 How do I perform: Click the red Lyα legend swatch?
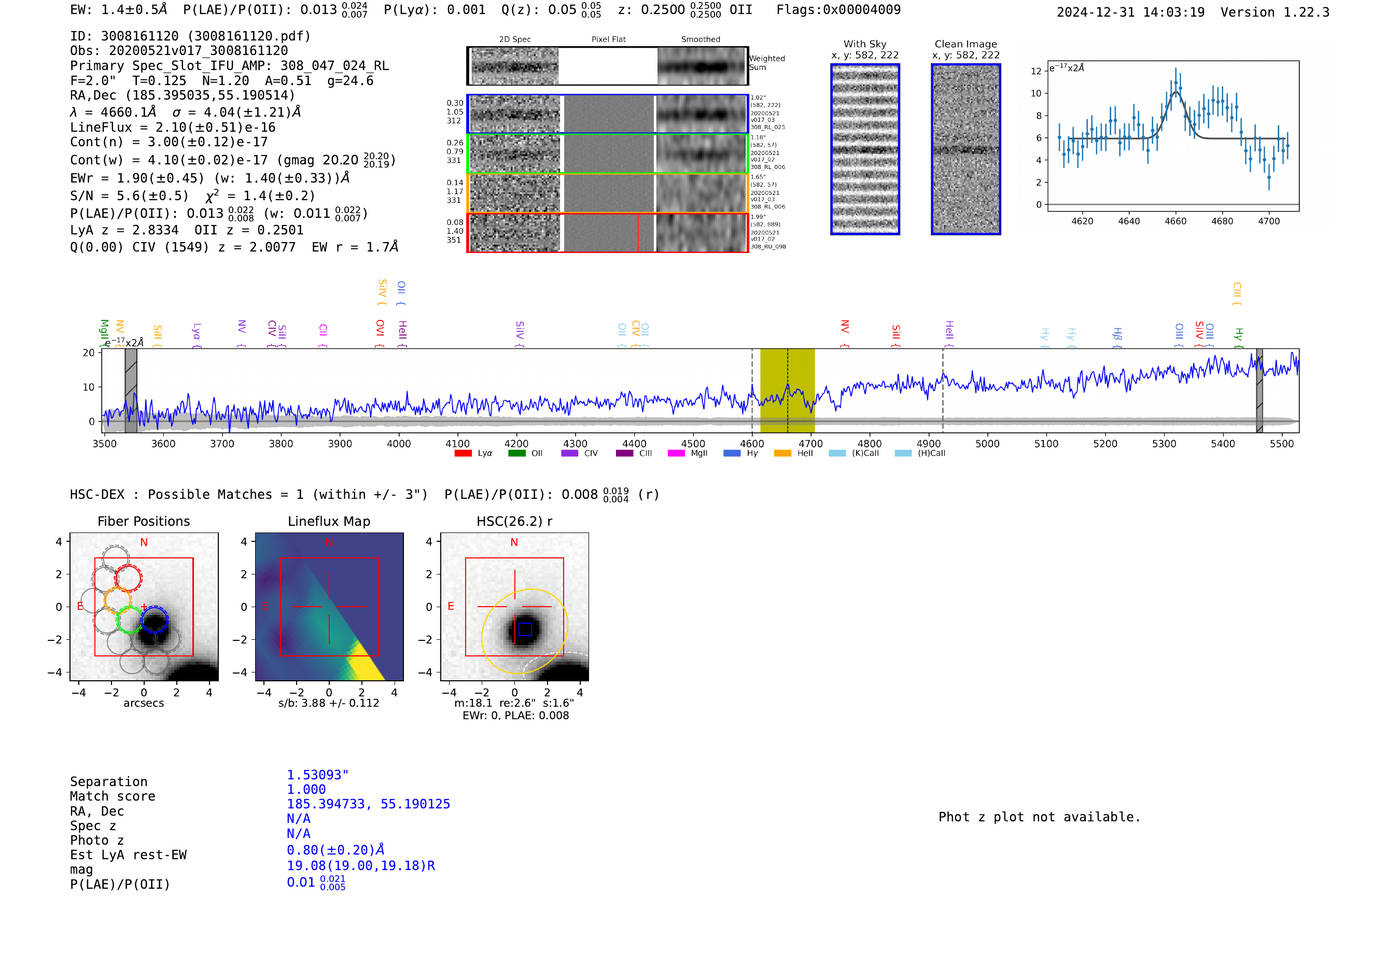(462, 454)
